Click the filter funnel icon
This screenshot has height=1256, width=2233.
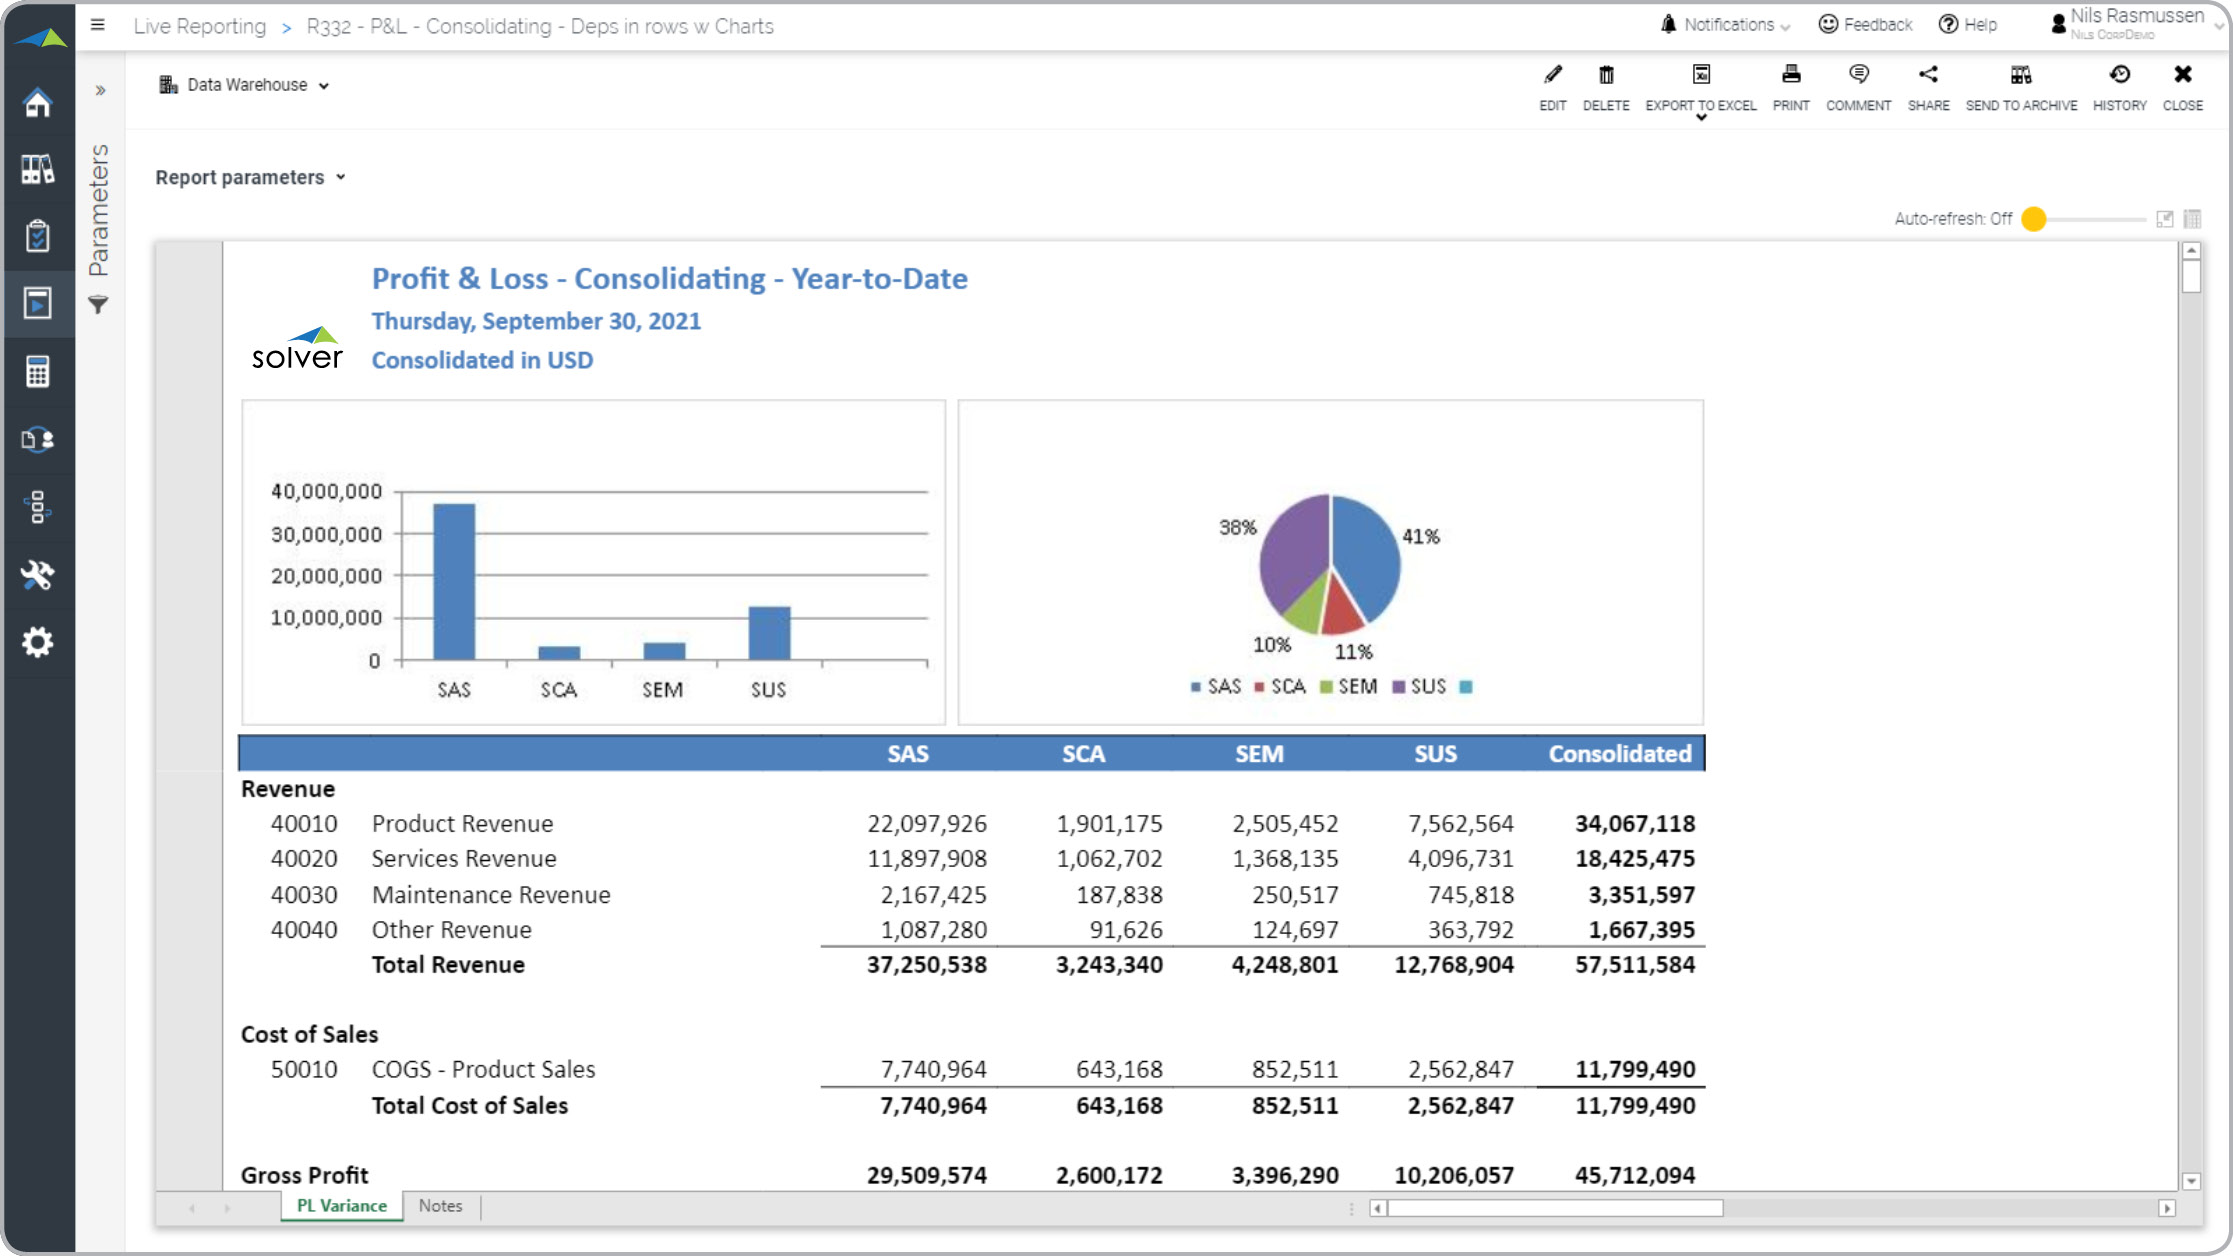(98, 305)
